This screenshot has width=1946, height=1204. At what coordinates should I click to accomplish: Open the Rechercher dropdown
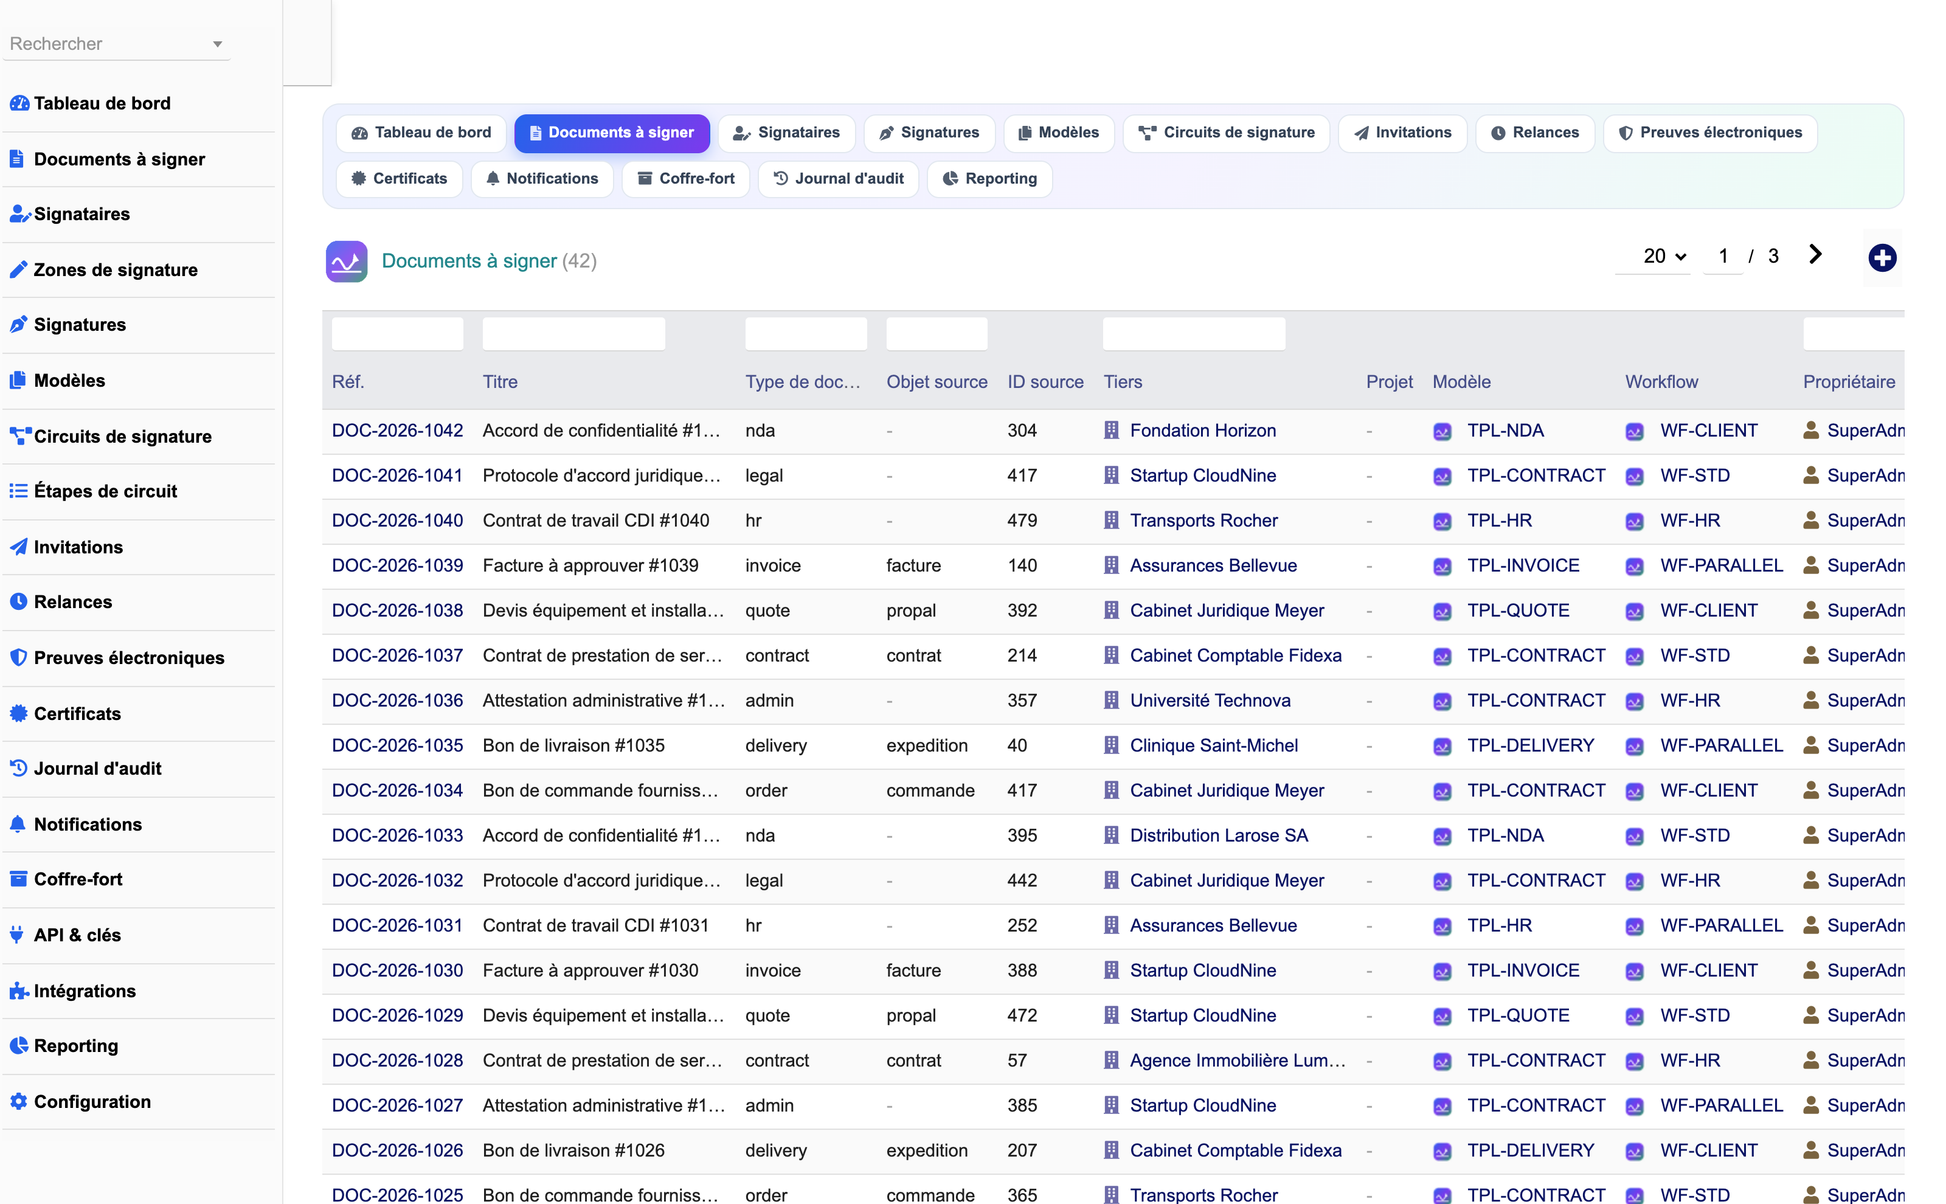point(116,44)
